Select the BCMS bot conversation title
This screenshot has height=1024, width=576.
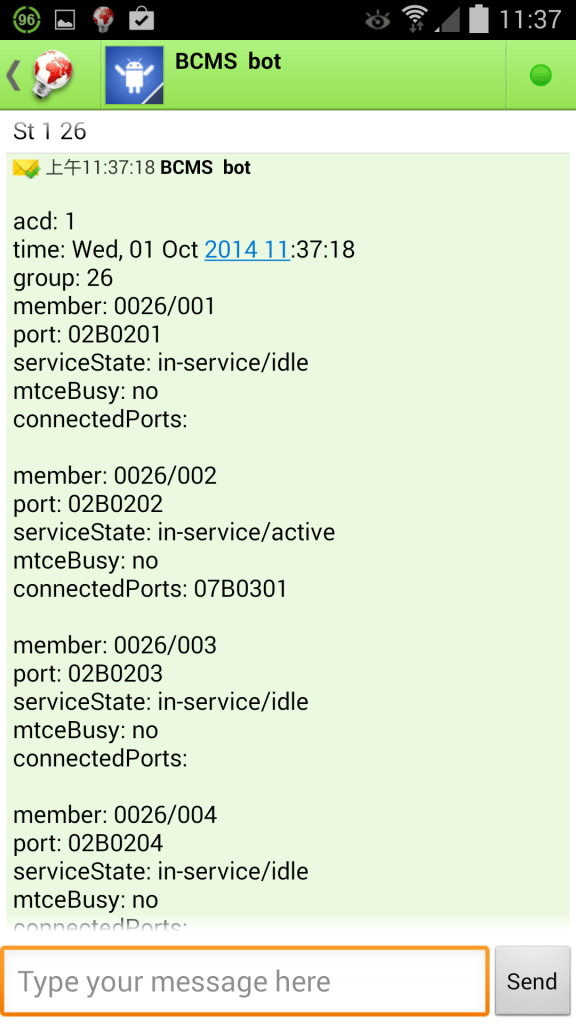click(225, 62)
